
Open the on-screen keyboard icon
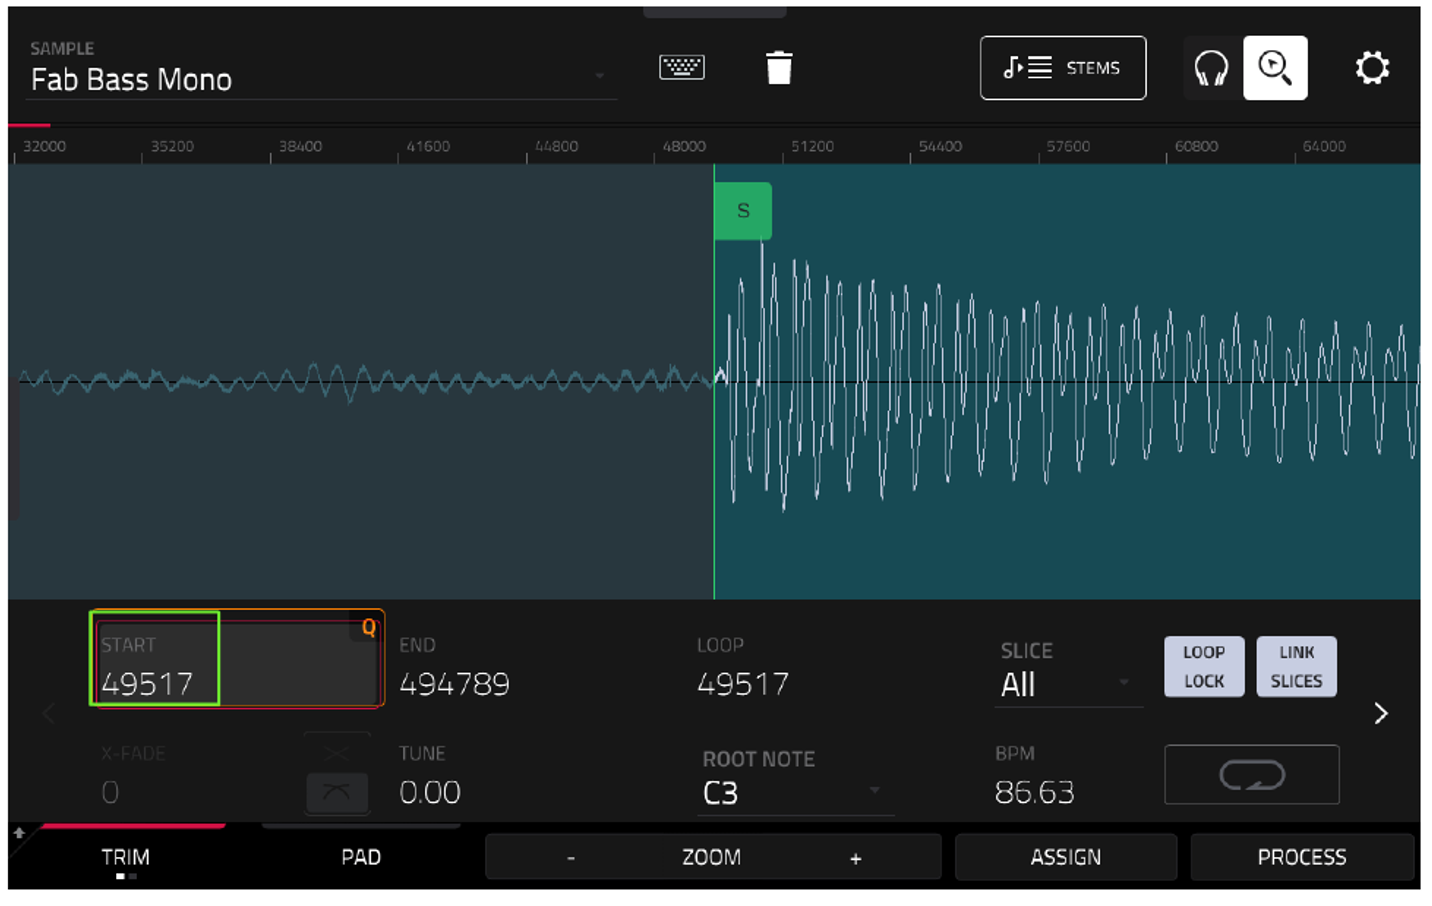[681, 67]
